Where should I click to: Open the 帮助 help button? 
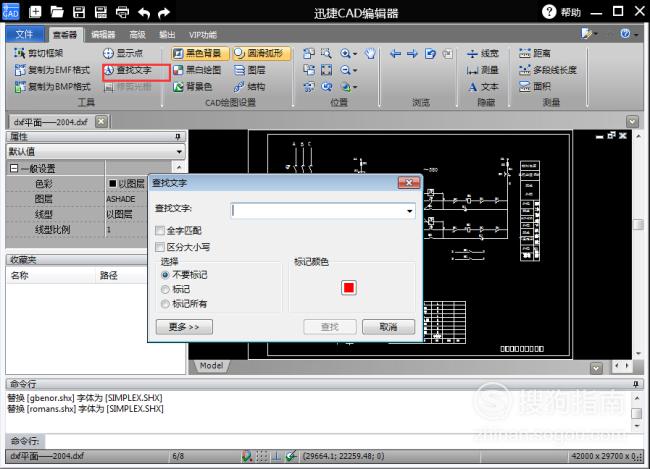[561, 12]
